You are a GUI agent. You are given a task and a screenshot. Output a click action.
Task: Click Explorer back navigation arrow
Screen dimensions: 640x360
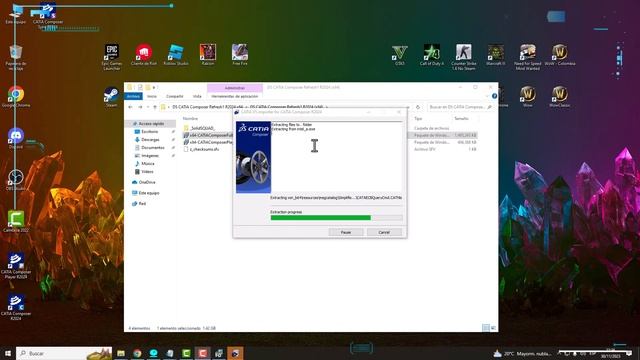click(131, 107)
